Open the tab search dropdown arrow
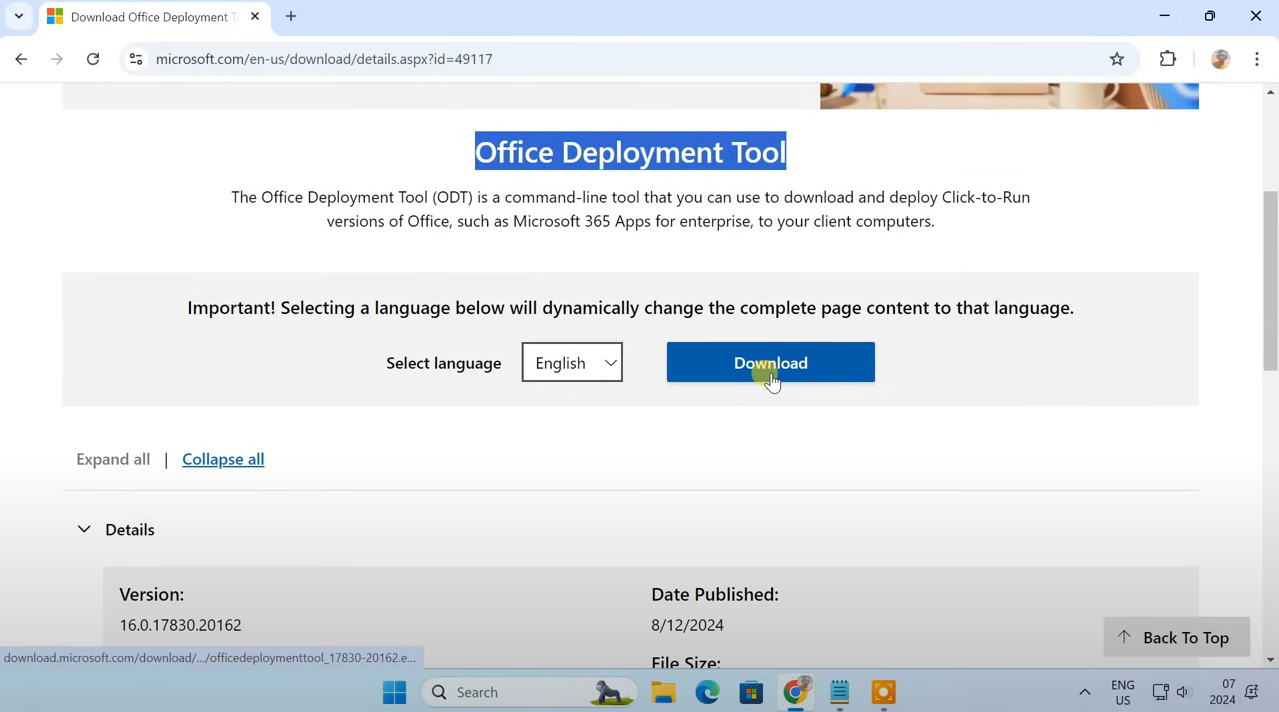1279x712 pixels. (x=19, y=16)
